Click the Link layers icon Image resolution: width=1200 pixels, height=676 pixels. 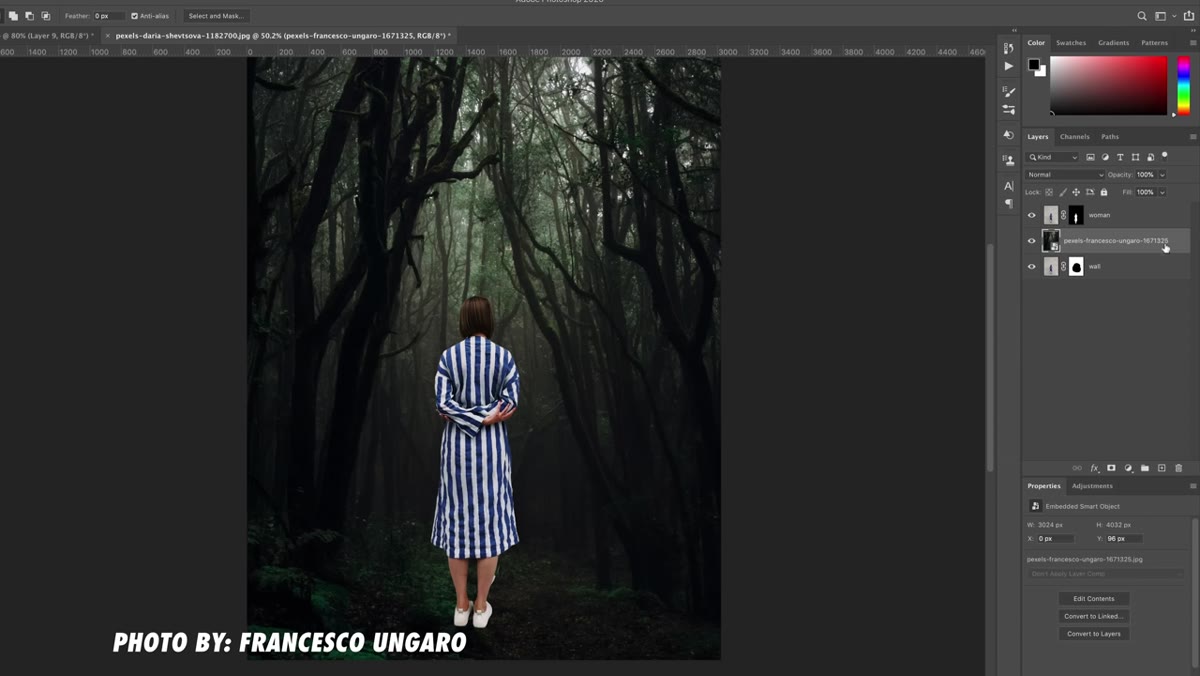1077,468
